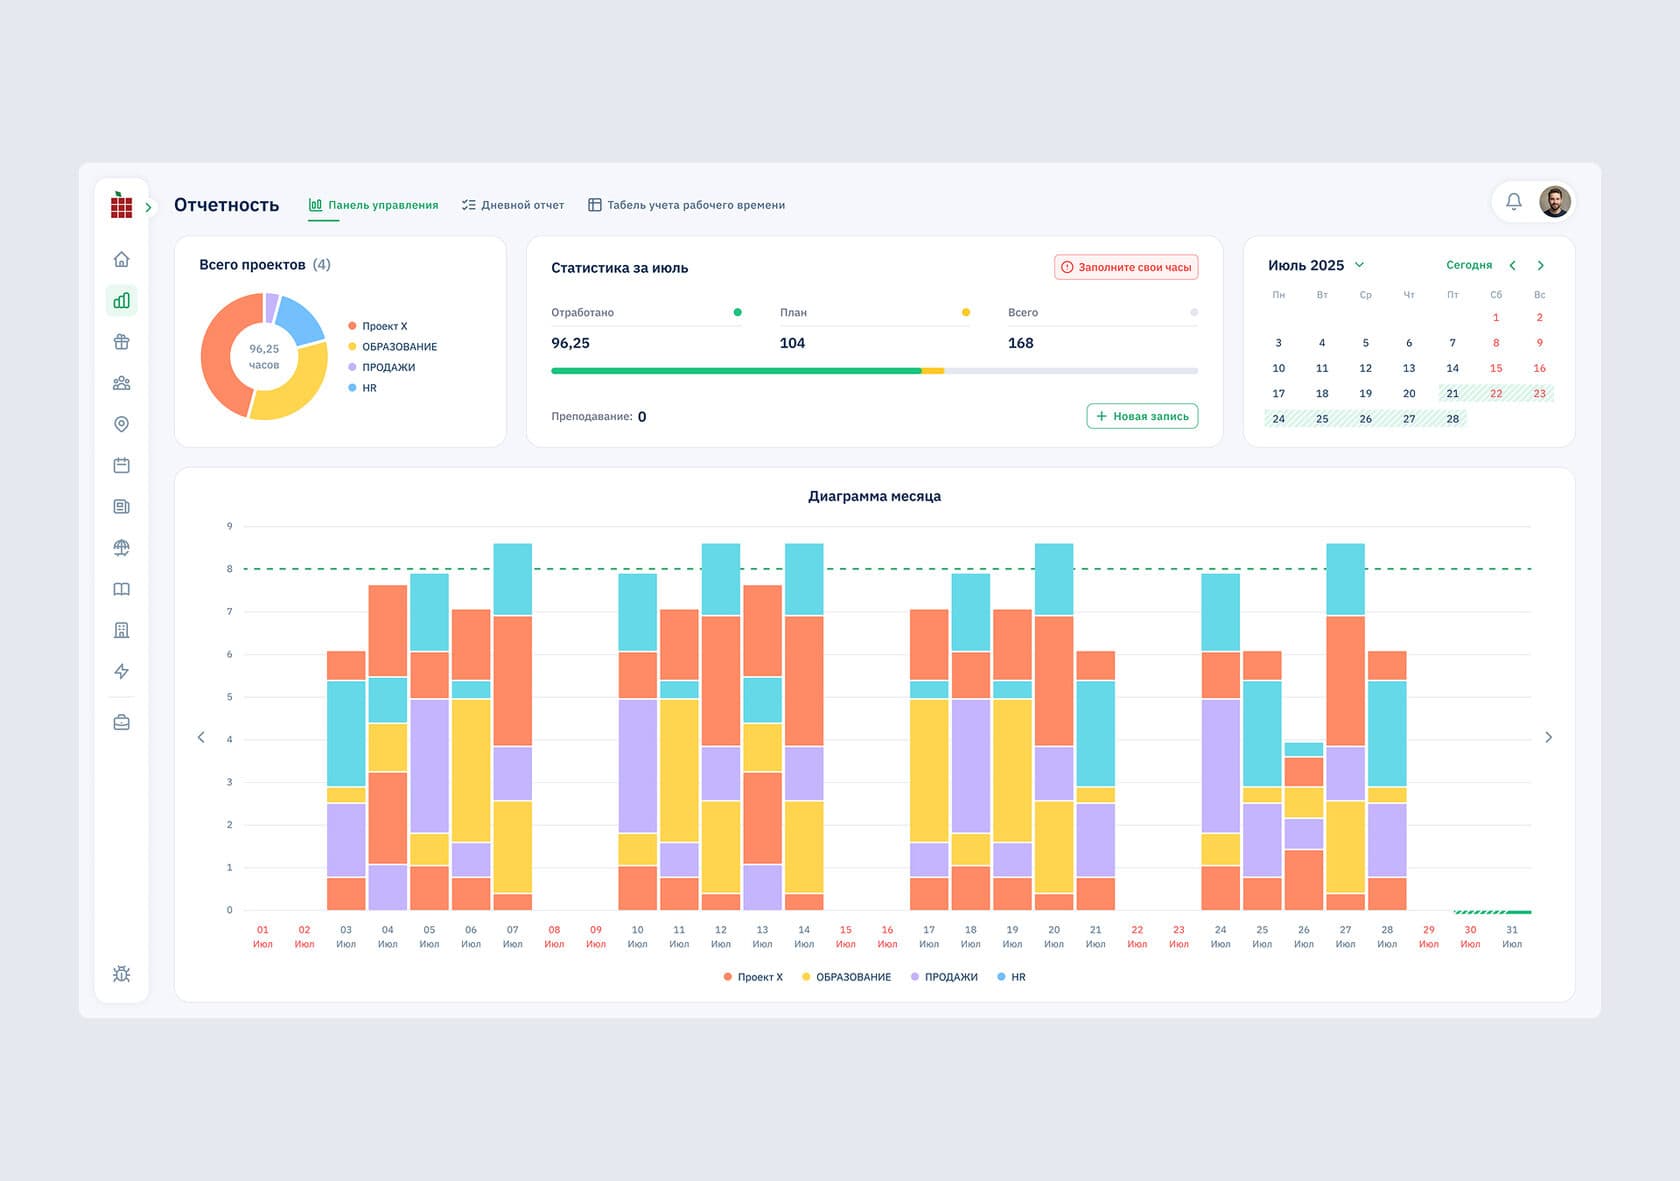Open the home icon in the sidebar
The height and width of the screenshot is (1181, 1680).
pos(121,259)
